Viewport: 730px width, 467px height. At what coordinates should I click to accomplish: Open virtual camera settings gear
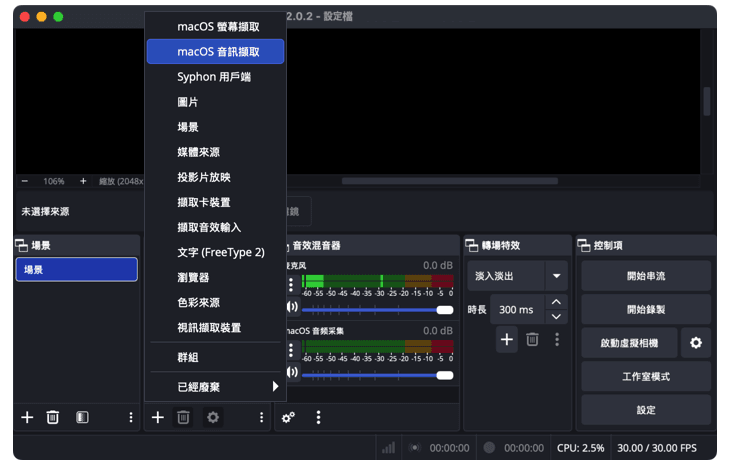click(695, 343)
